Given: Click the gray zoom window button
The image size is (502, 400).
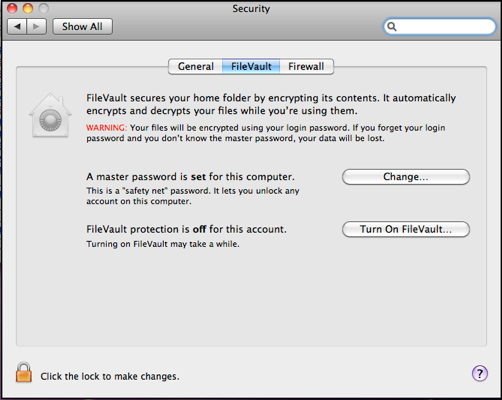Looking at the screenshot, I should click(43, 8).
